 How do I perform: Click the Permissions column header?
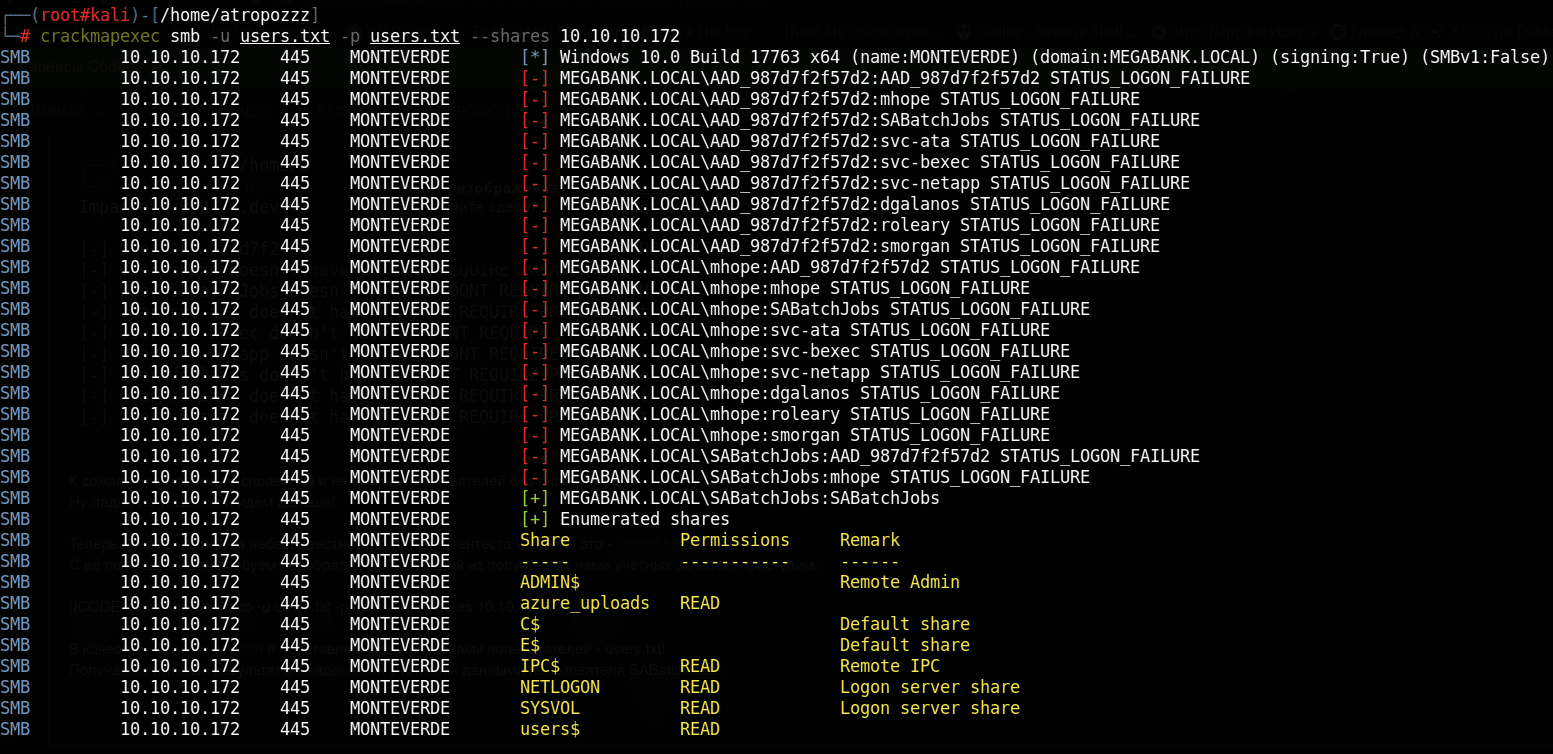[735, 540]
